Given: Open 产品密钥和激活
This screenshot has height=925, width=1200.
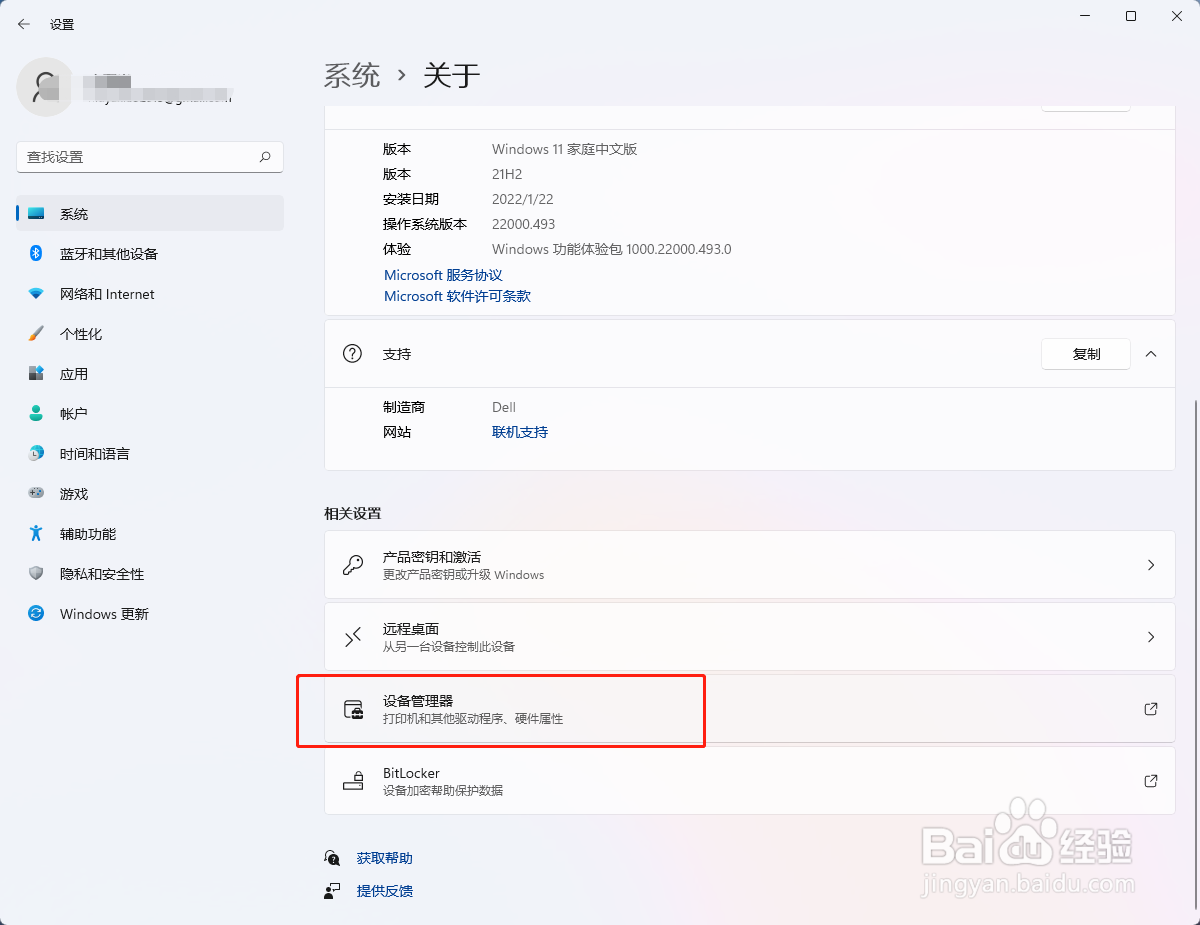Looking at the screenshot, I should click(x=749, y=565).
